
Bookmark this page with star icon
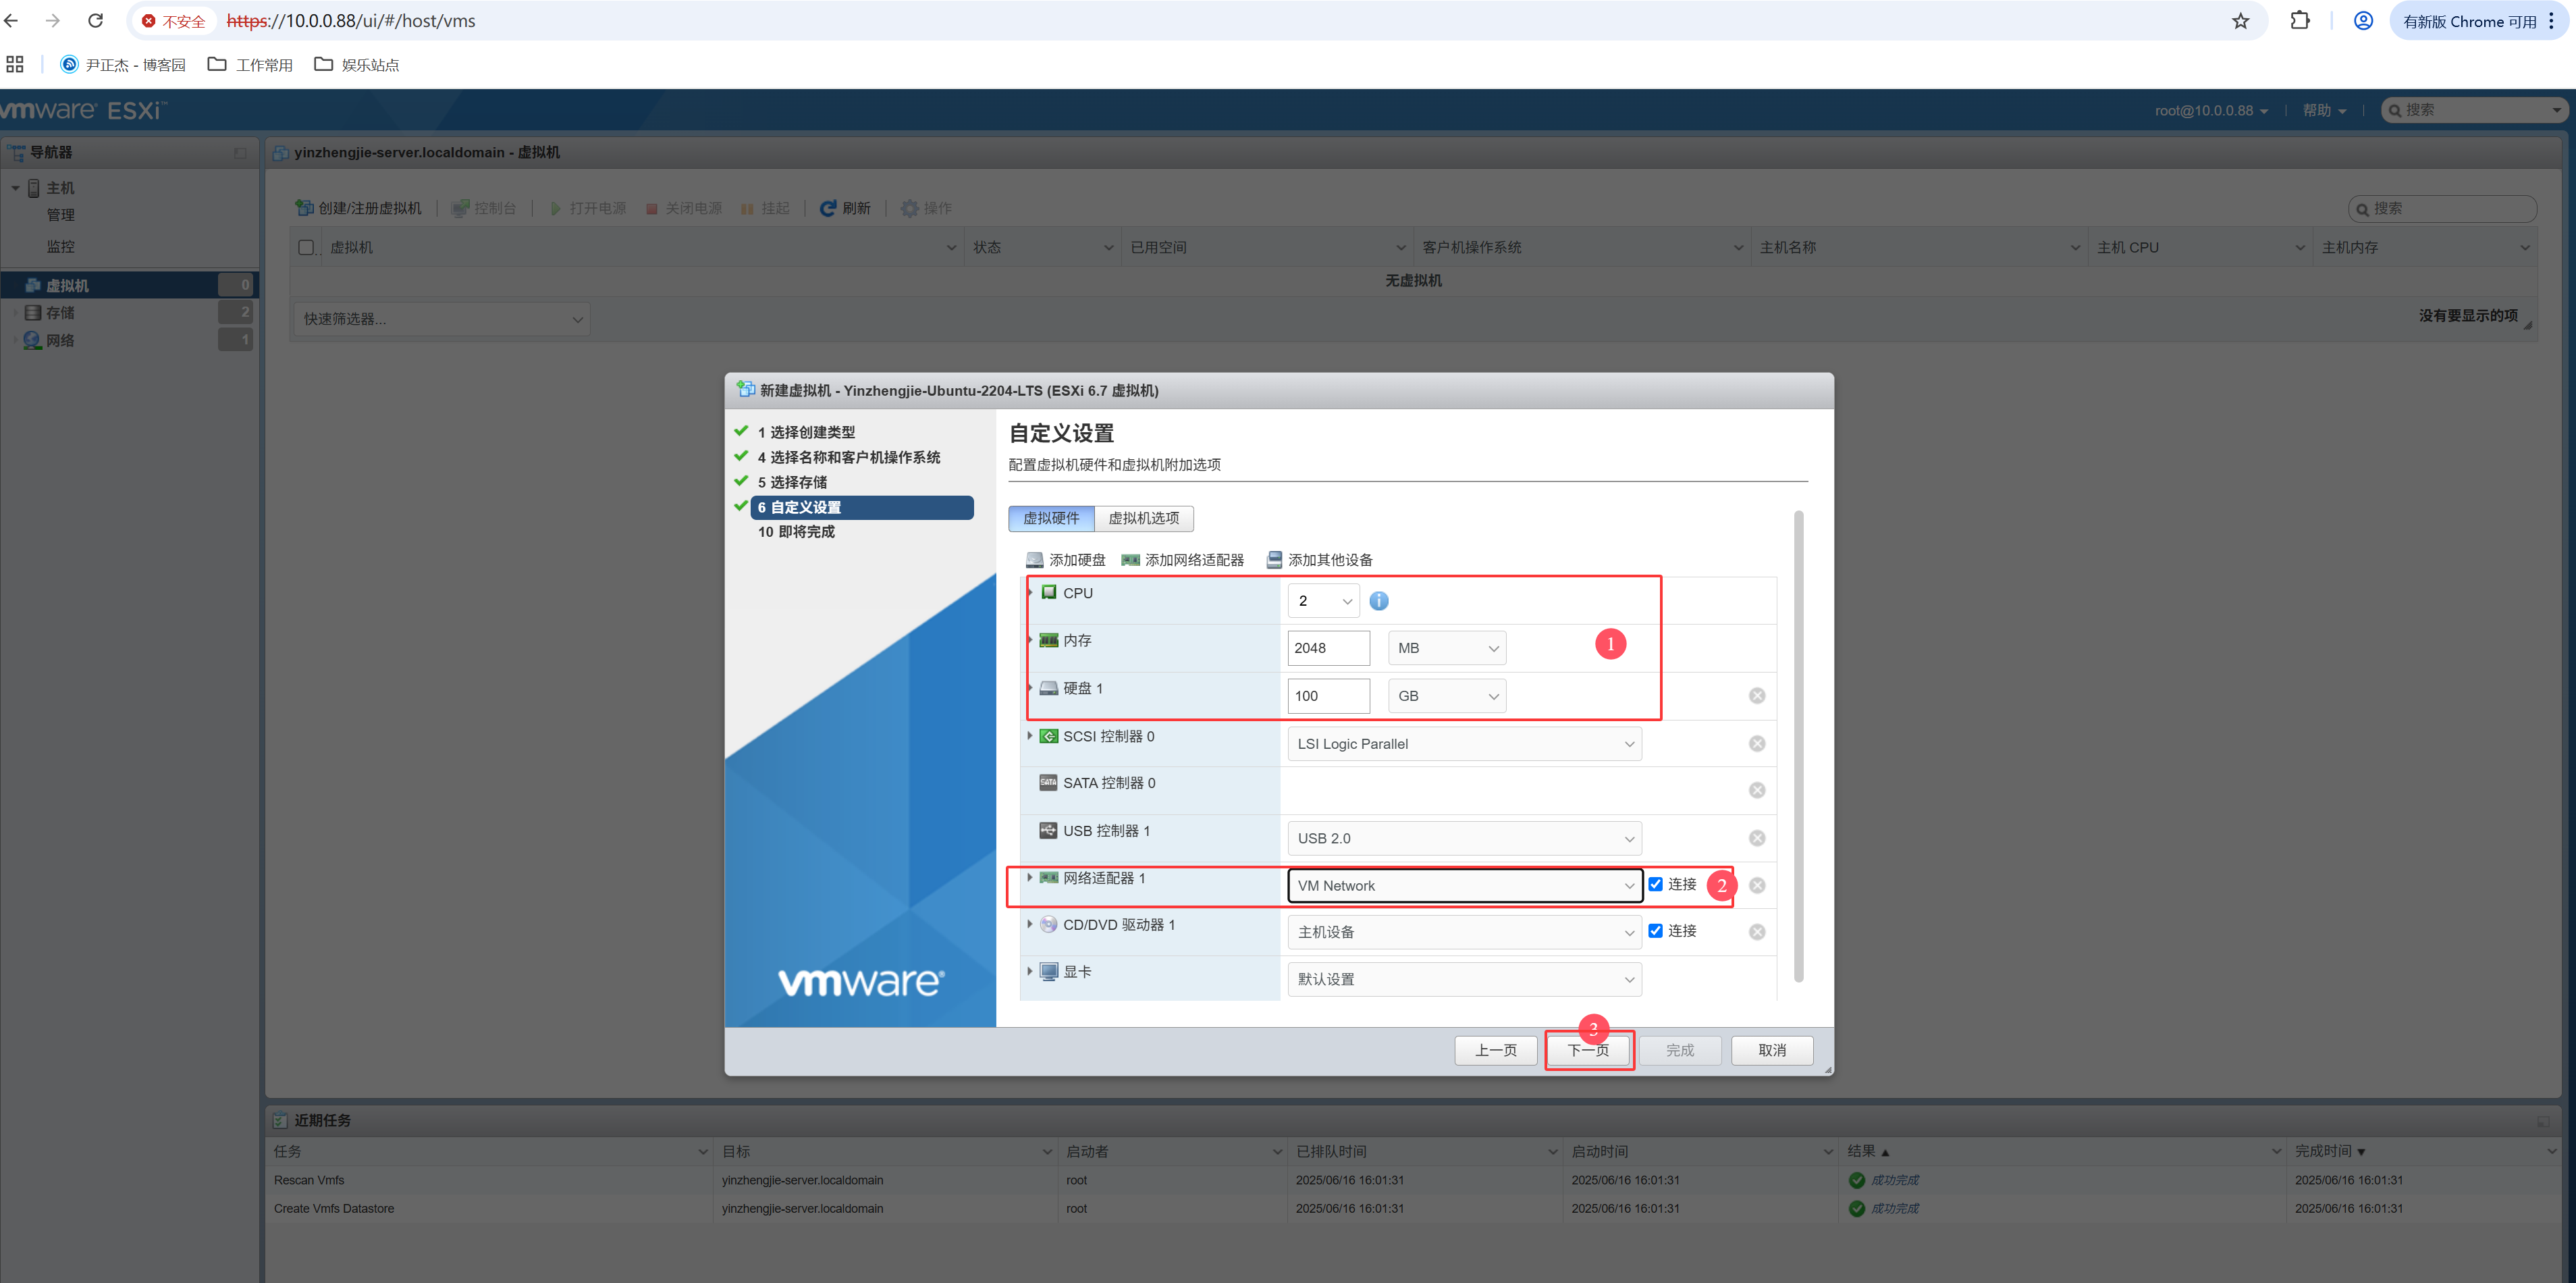[x=2240, y=21]
